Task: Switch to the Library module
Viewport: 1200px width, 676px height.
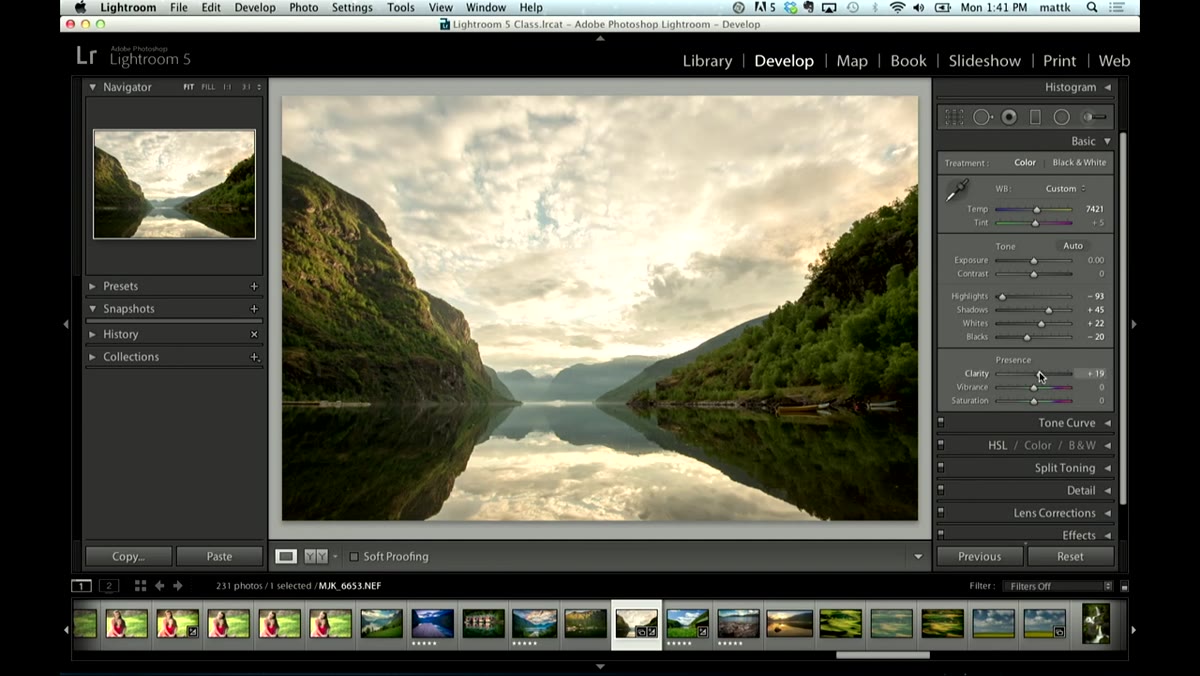Action: [x=707, y=61]
